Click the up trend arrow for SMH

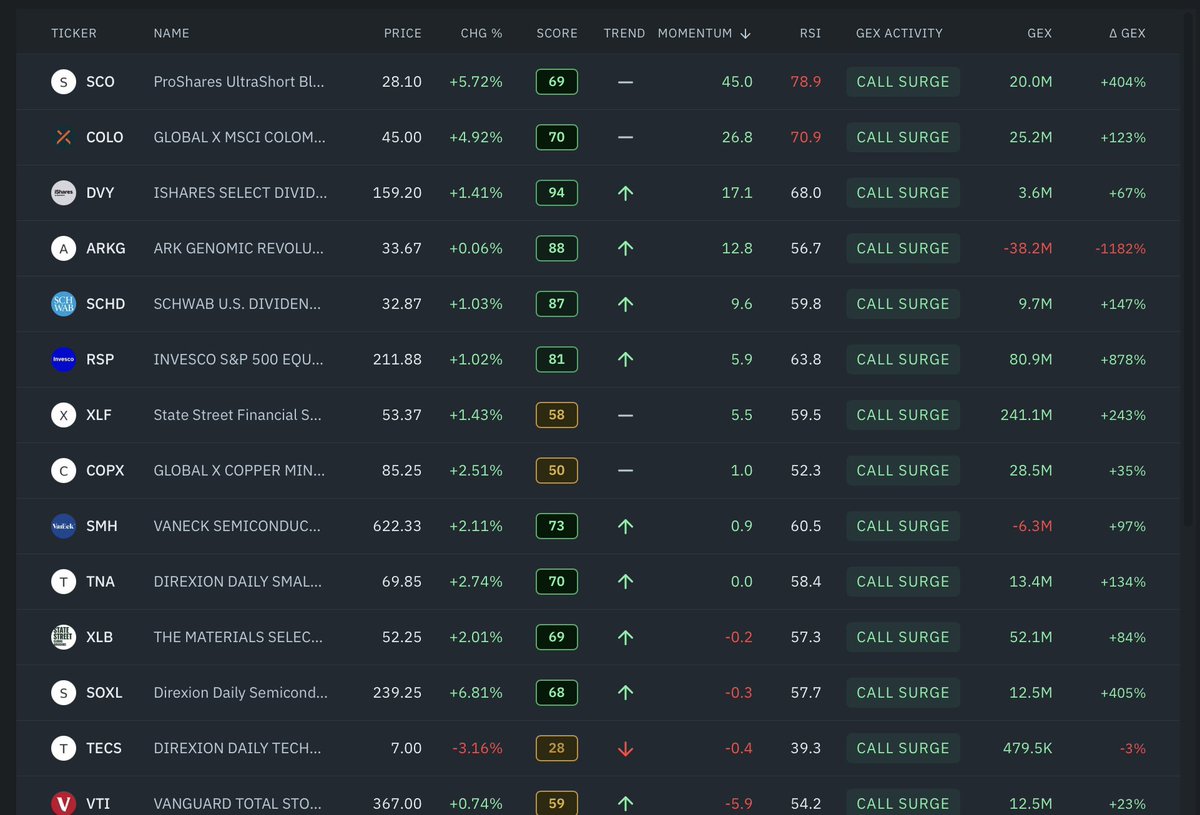[x=625, y=526]
